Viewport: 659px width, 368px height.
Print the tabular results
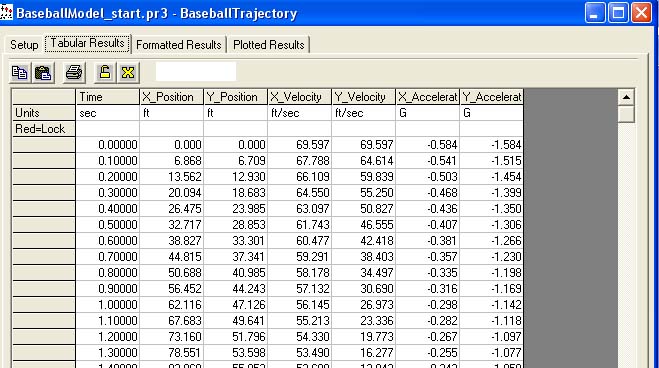pyautogui.click(x=74, y=73)
